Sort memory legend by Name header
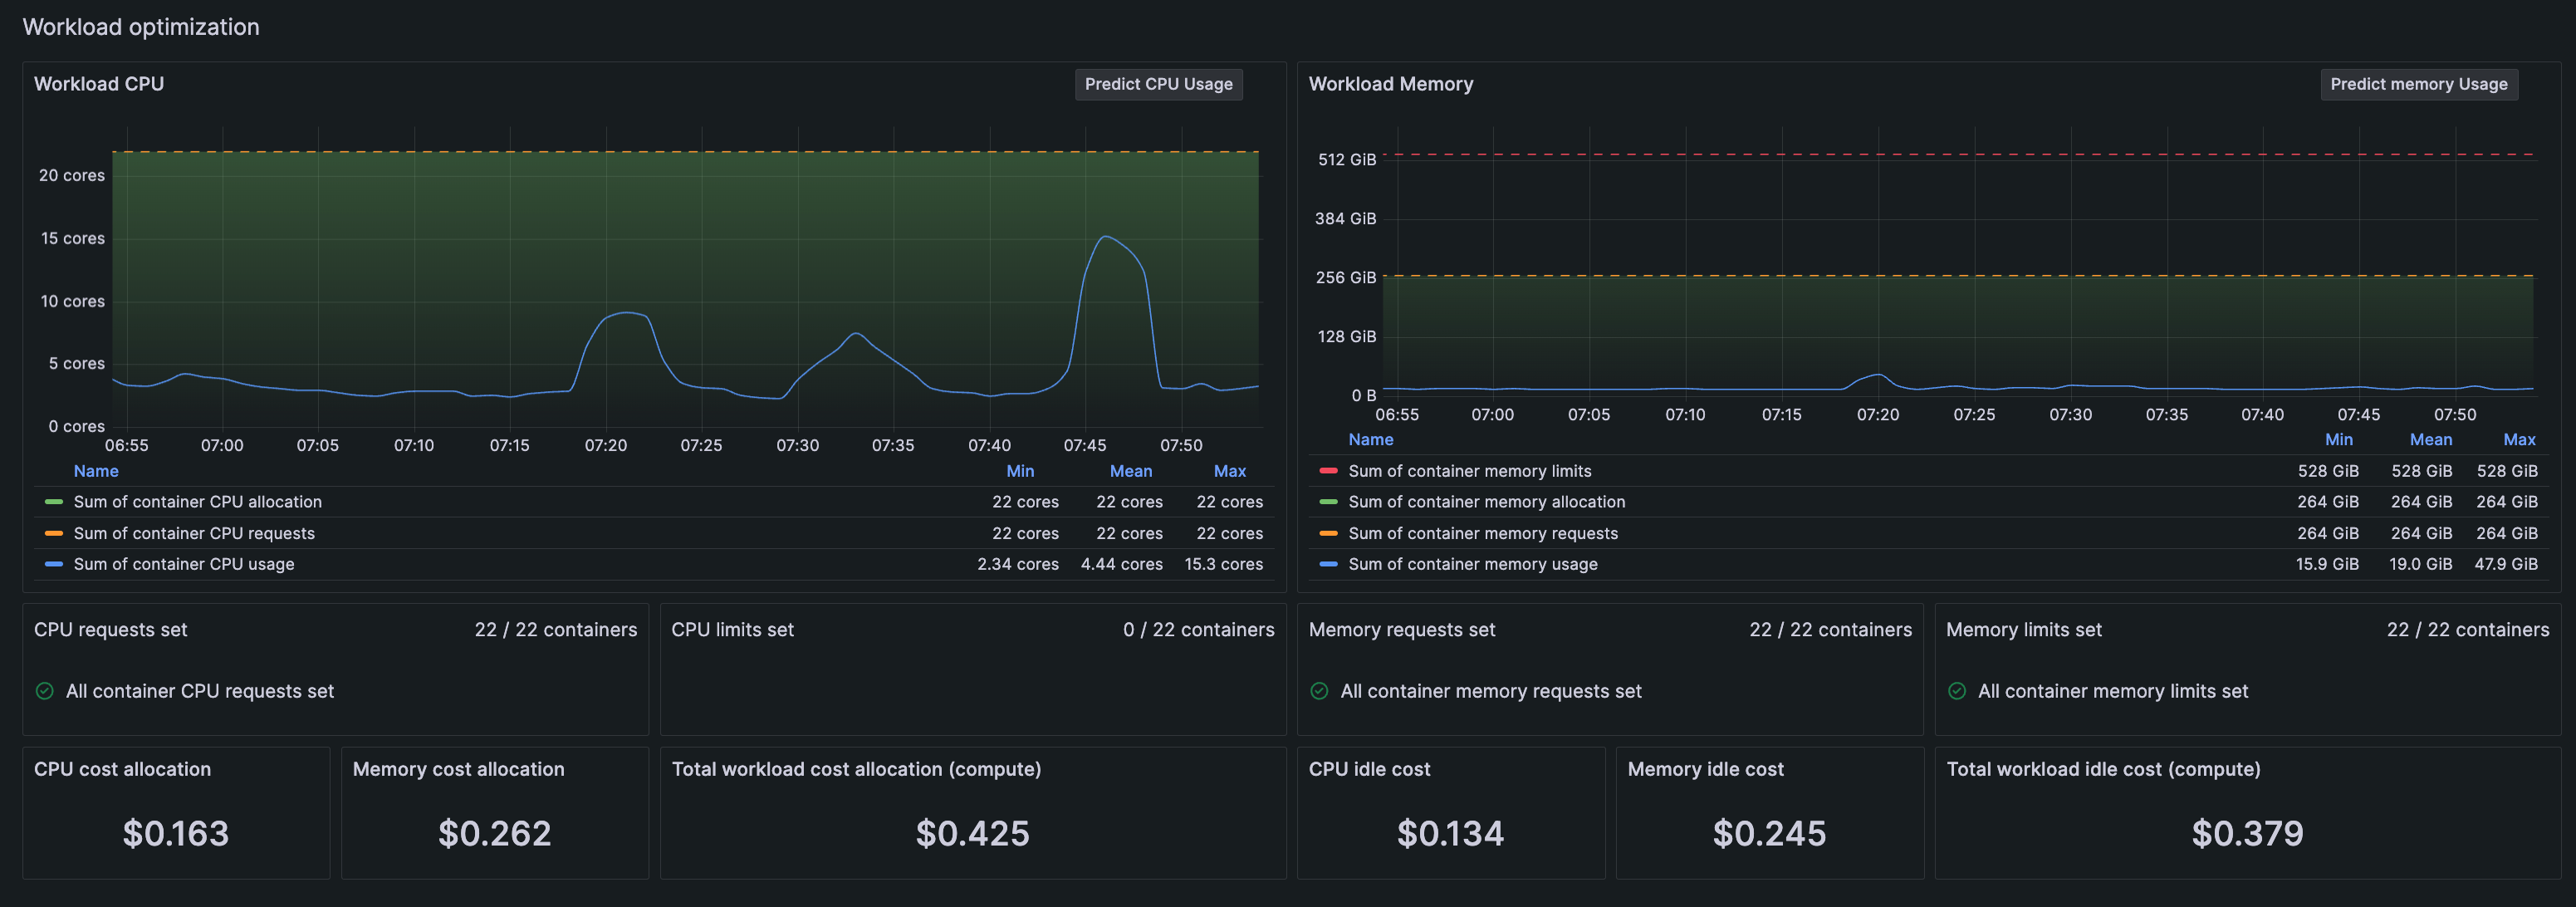Image resolution: width=2576 pixels, height=907 pixels. [1370, 440]
